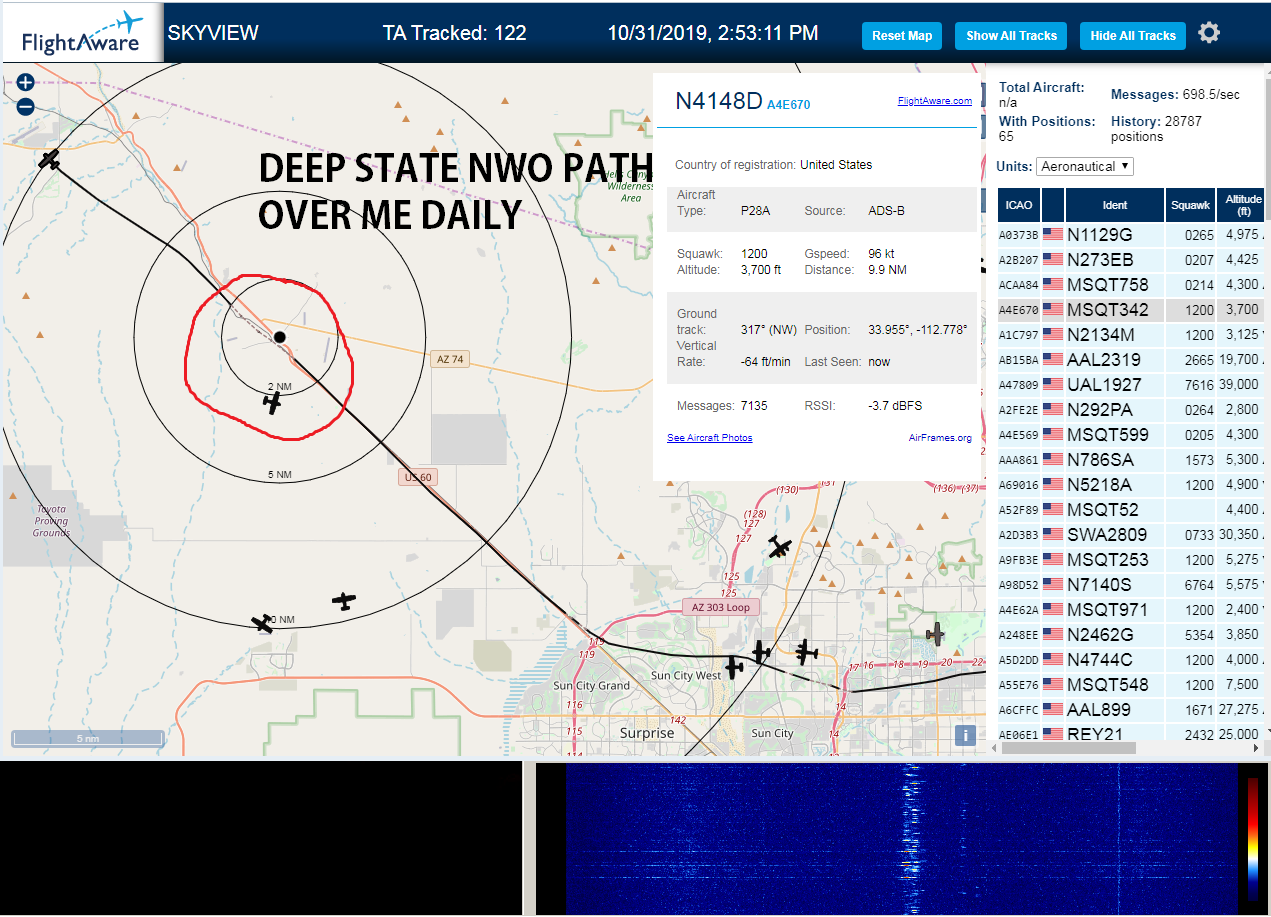Select the N2462G row
1271x917 pixels.
coord(1131,634)
